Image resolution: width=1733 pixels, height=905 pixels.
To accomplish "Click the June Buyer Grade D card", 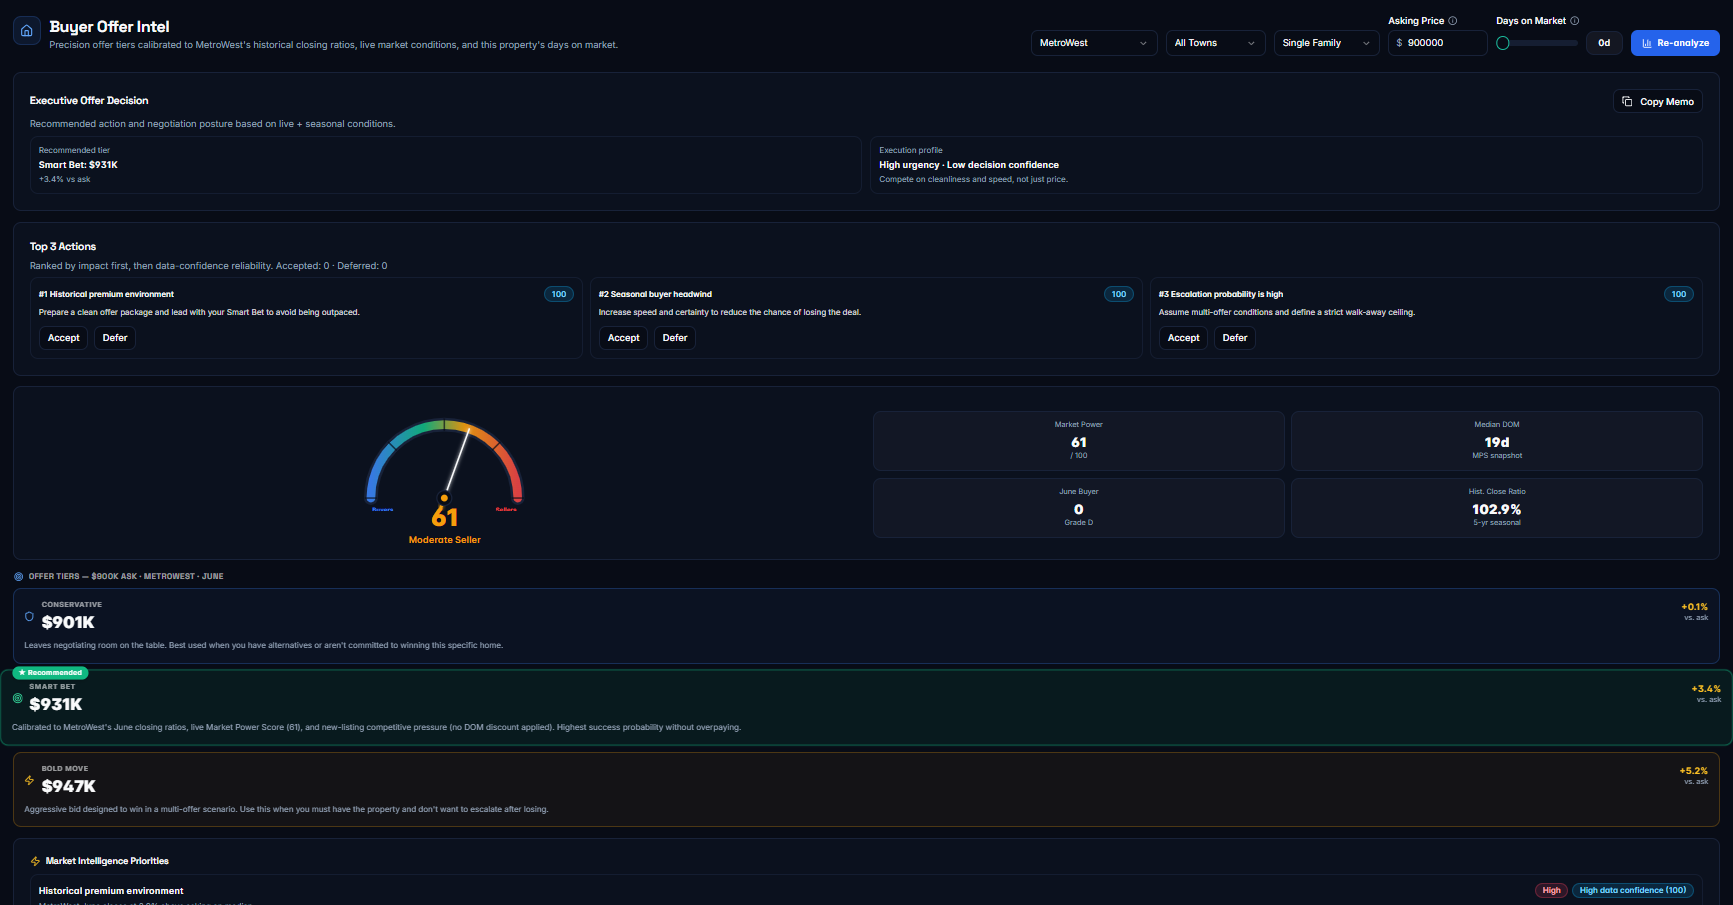I will coord(1079,508).
